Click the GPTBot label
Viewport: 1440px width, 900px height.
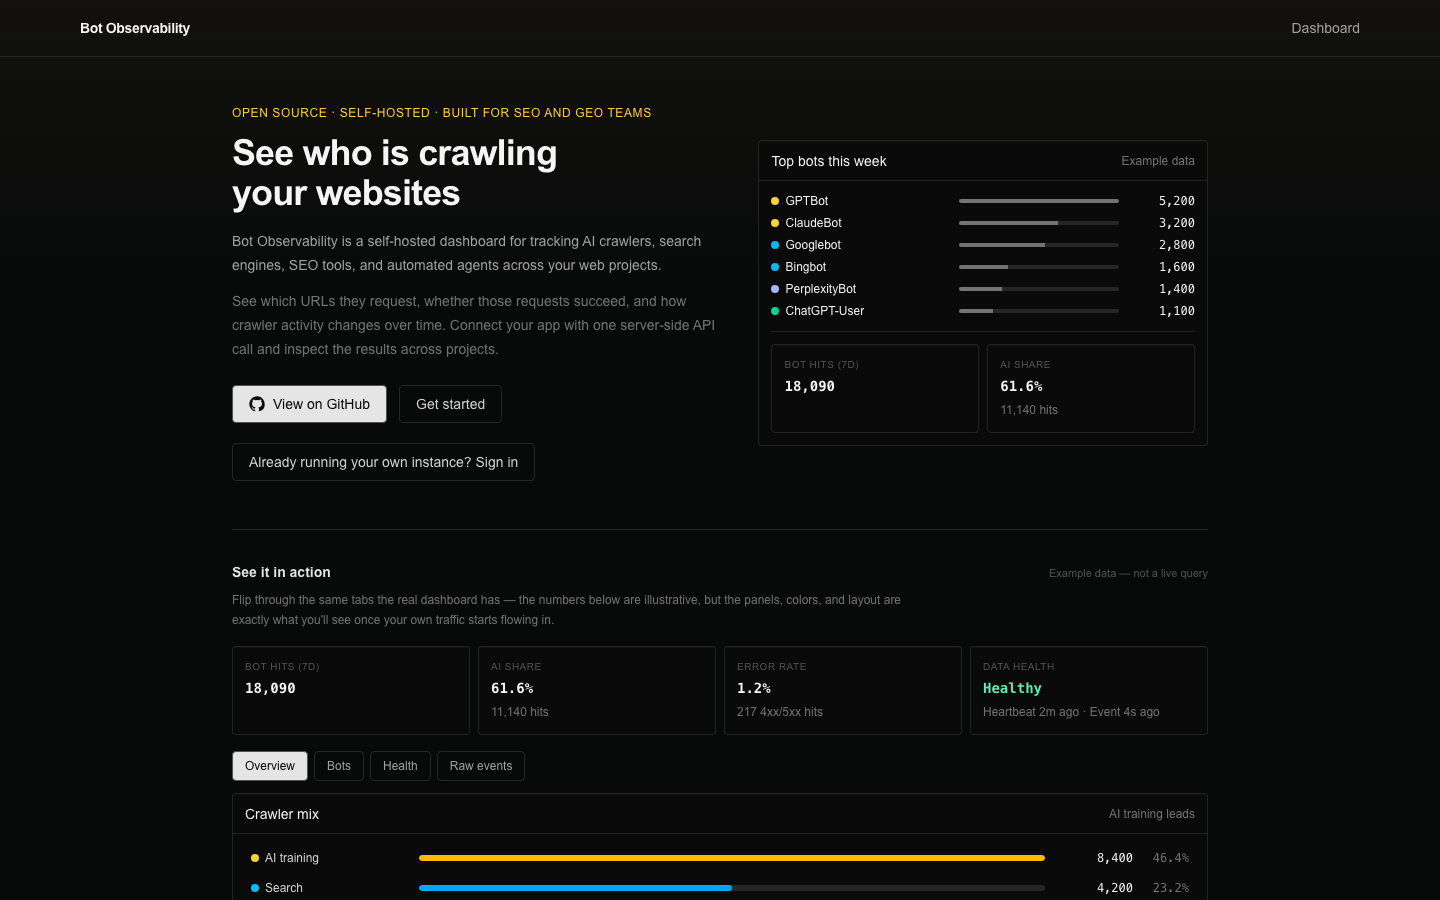pyautogui.click(x=807, y=201)
